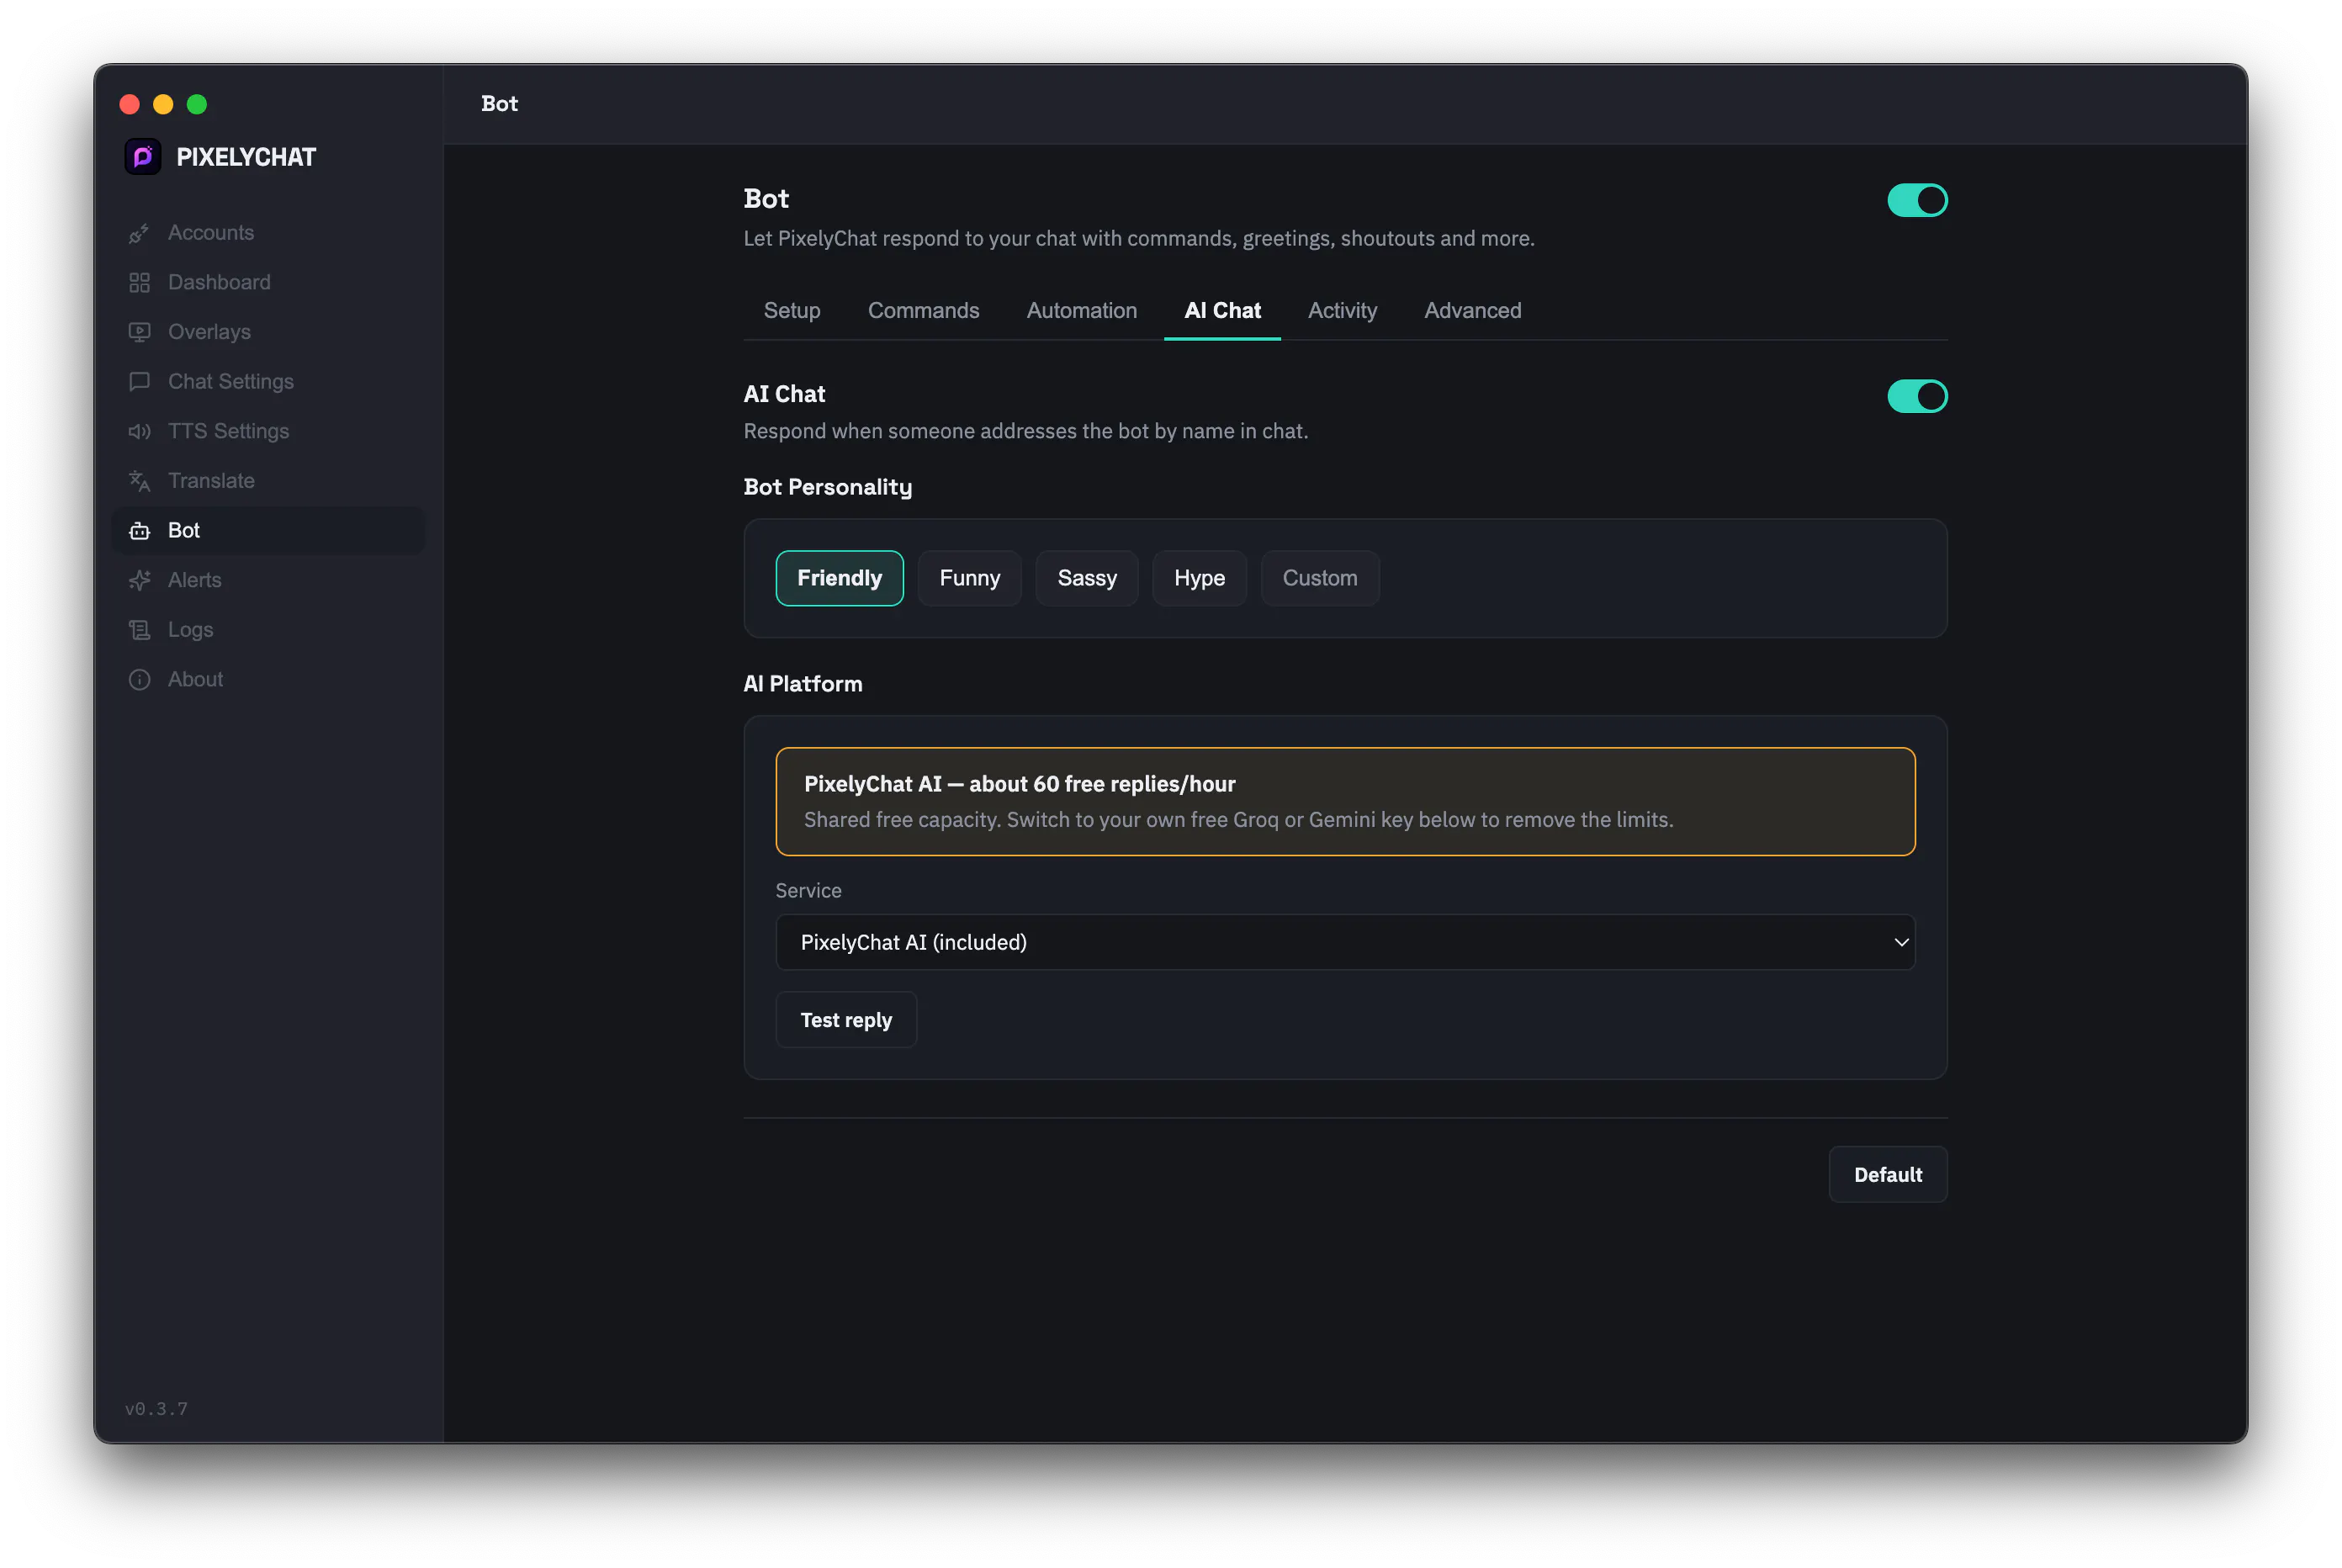Click the Bot title in header bar
The height and width of the screenshot is (1568, 2342).
(x=499, y=104)
